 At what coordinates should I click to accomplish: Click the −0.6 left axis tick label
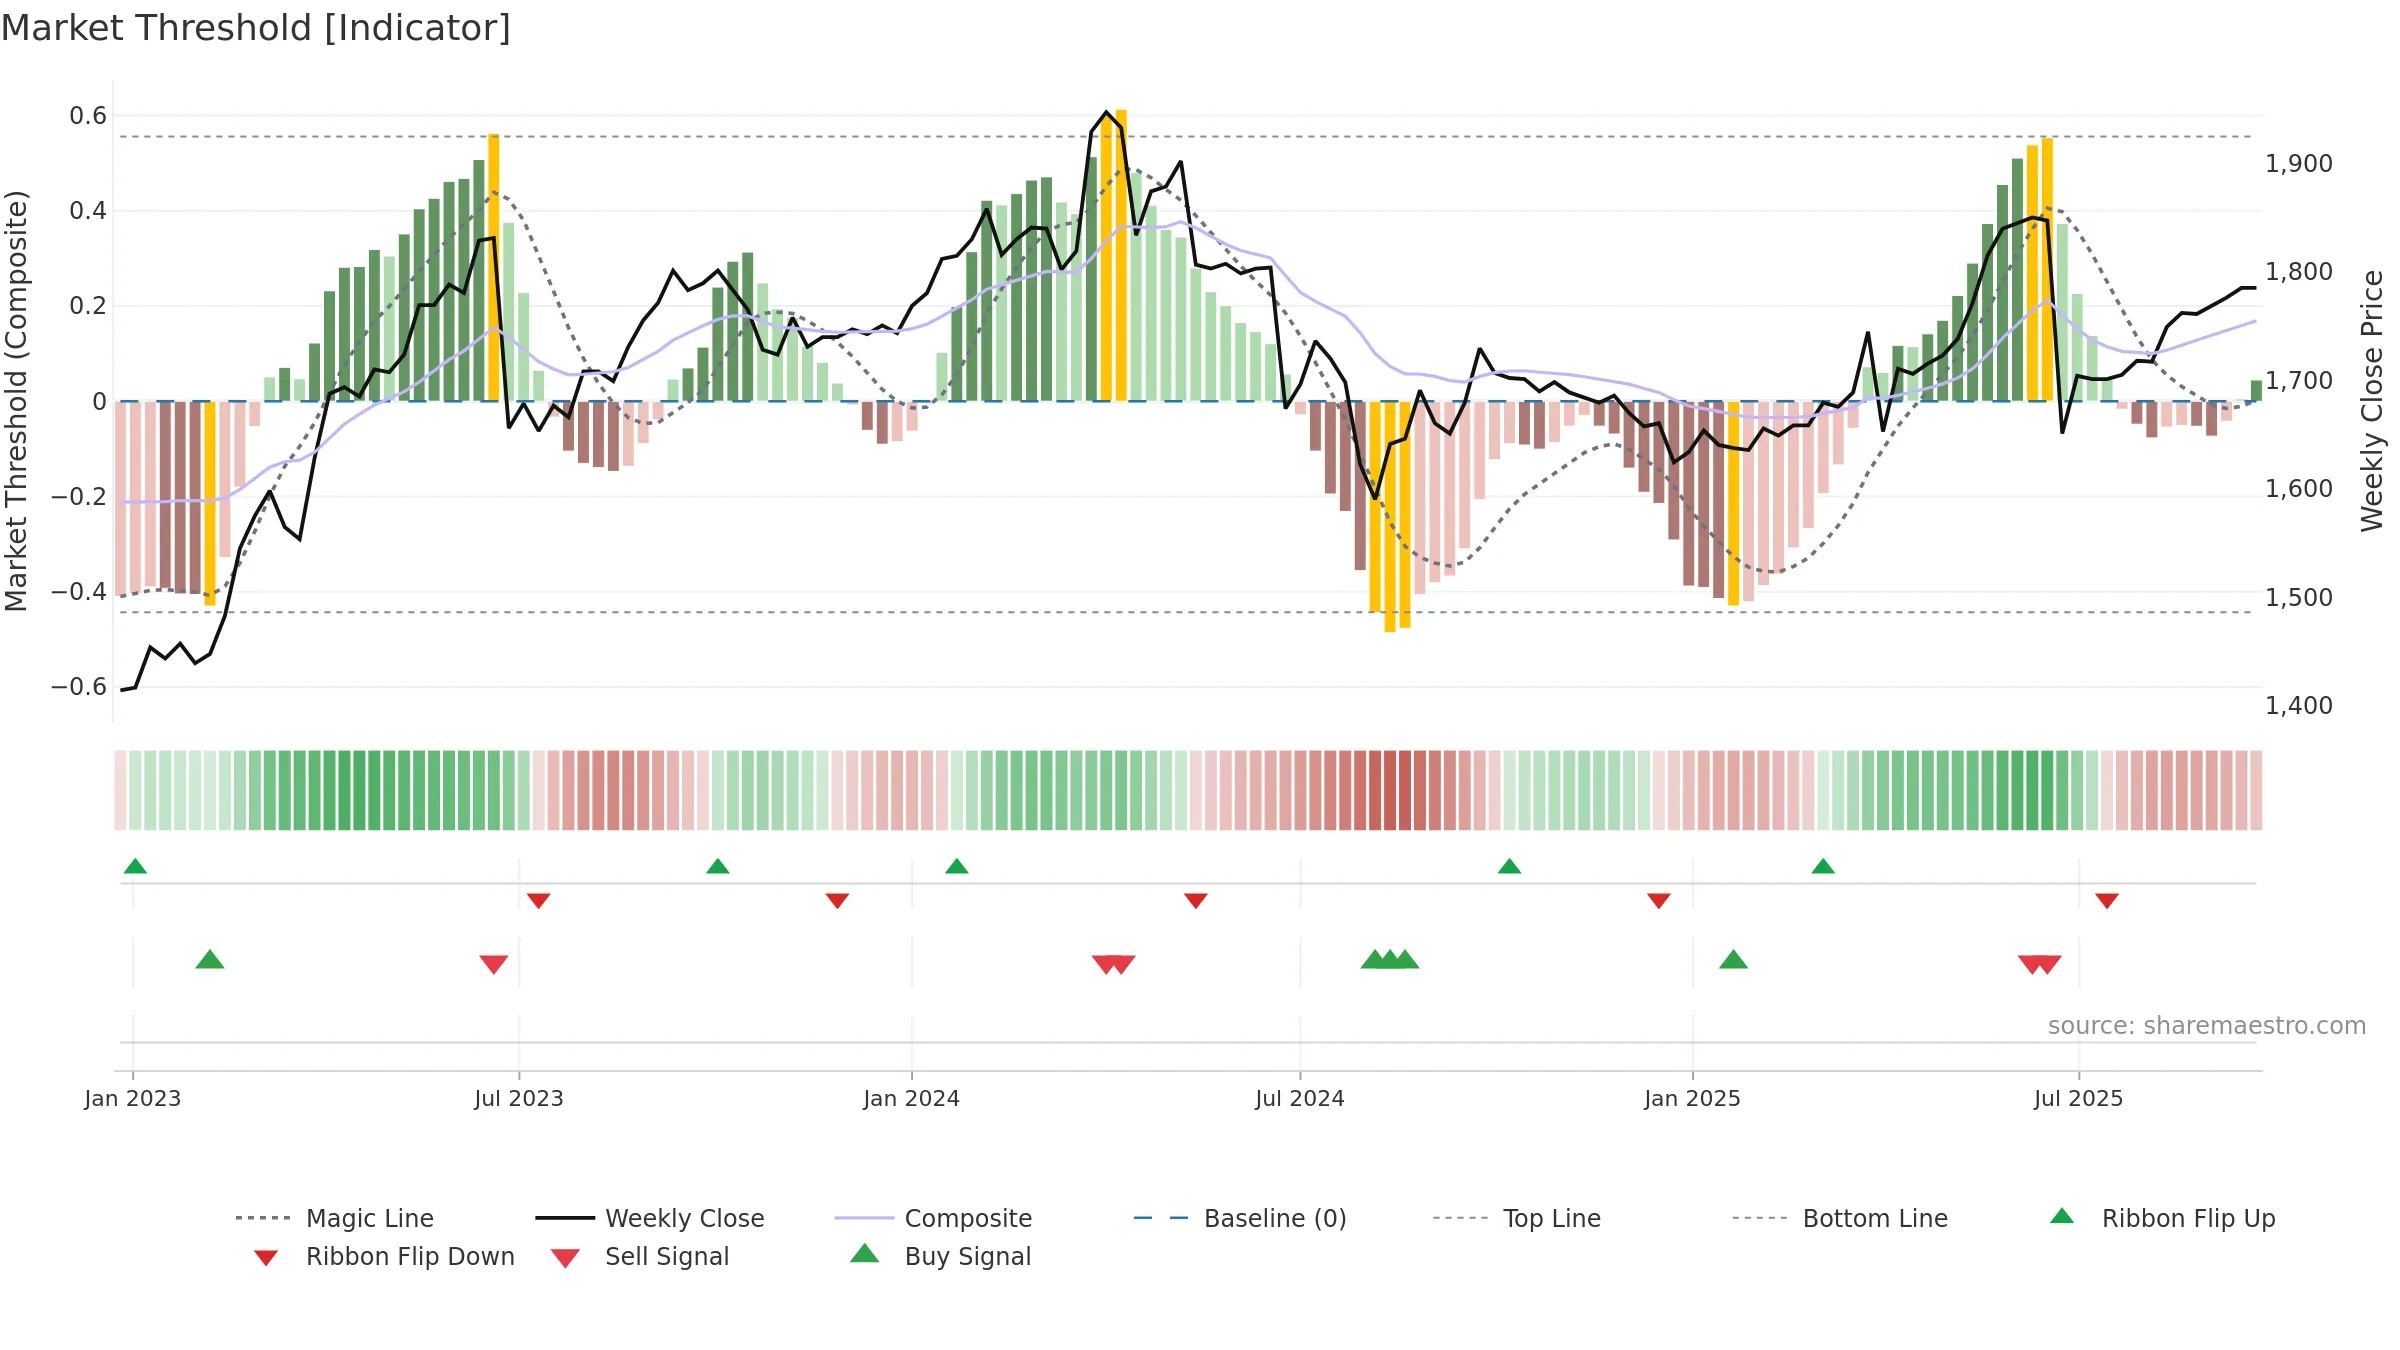point(79,687)
